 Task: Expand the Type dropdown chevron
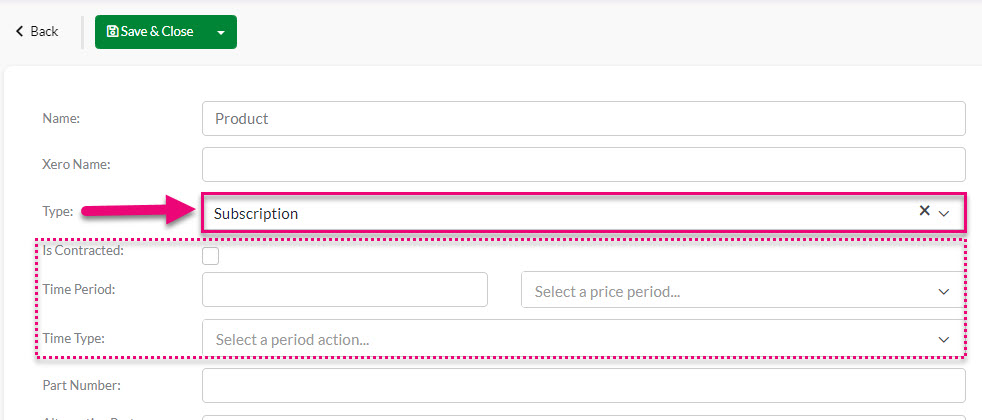(944, 213)
